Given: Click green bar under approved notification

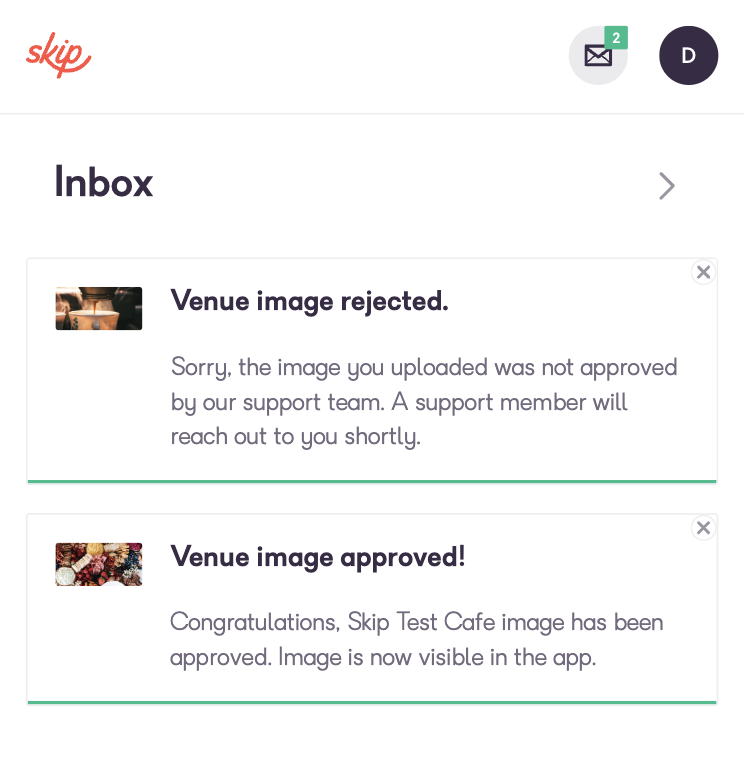Looking at the screenshot, I should pyautogui.click(x=372, y=702).
